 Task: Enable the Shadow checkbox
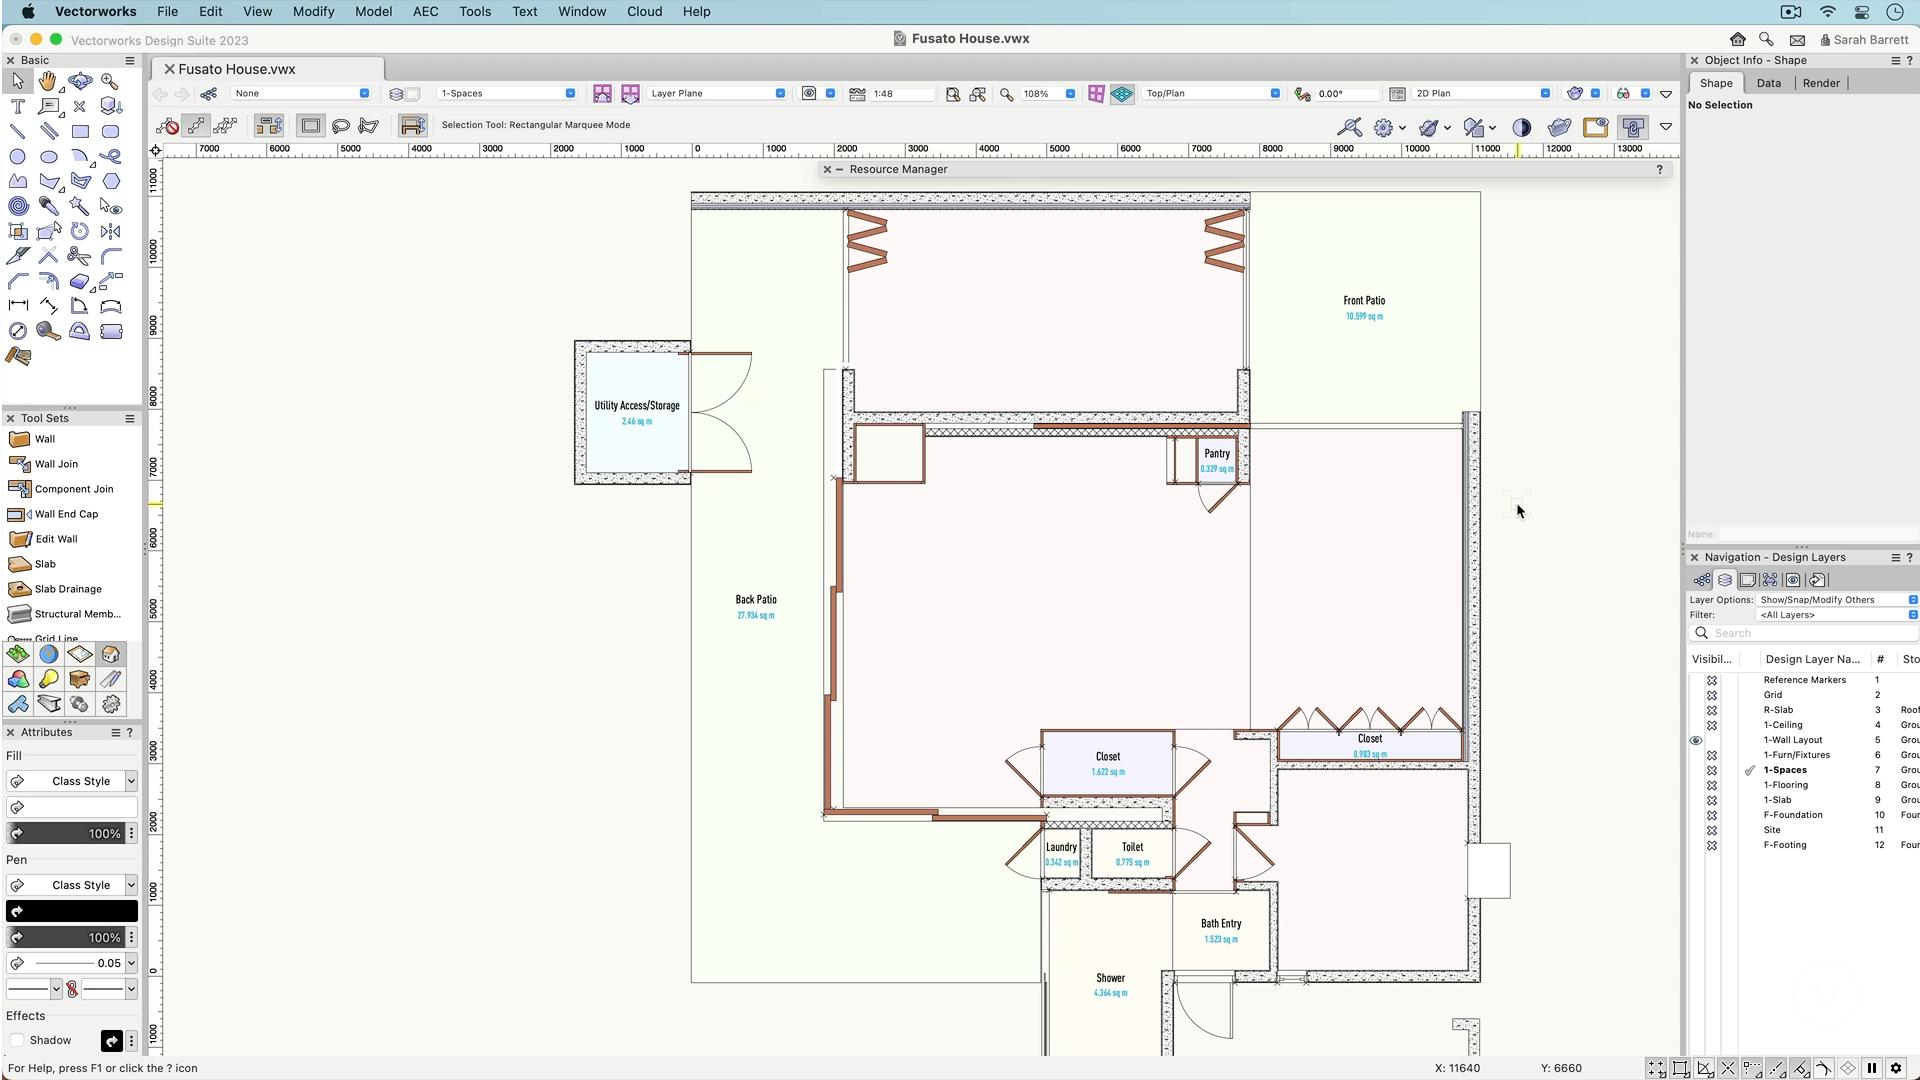17,1041
